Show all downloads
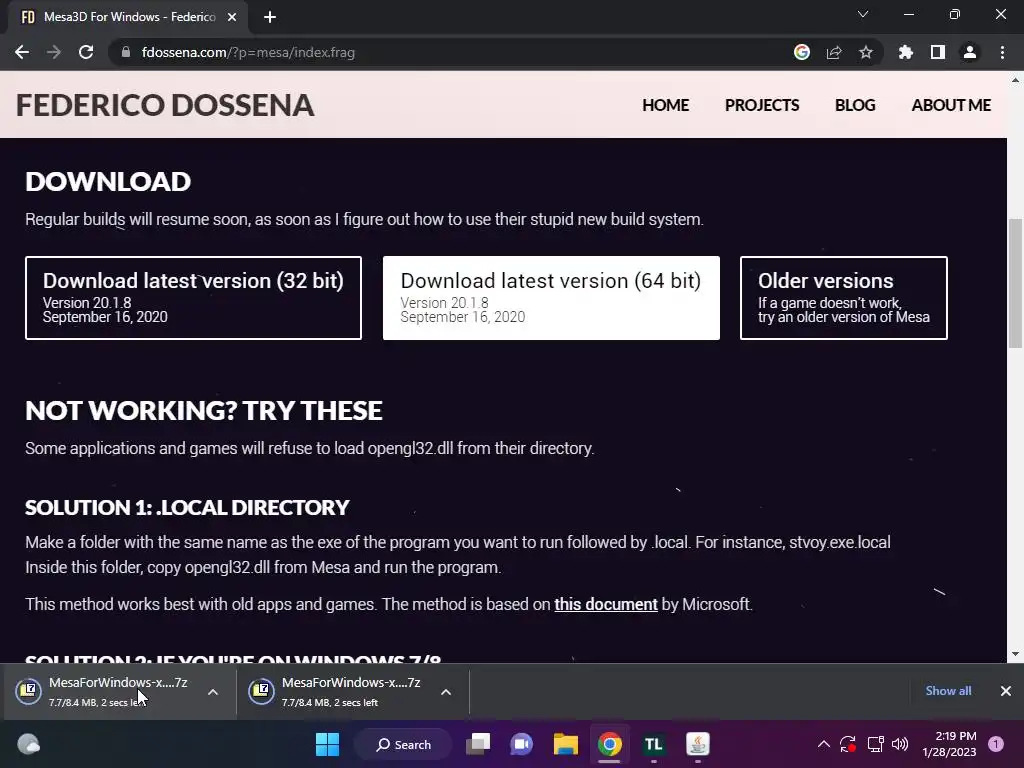Image resolution: width=1024 pixels, height=768 pixels. click(x=948, y=691)
